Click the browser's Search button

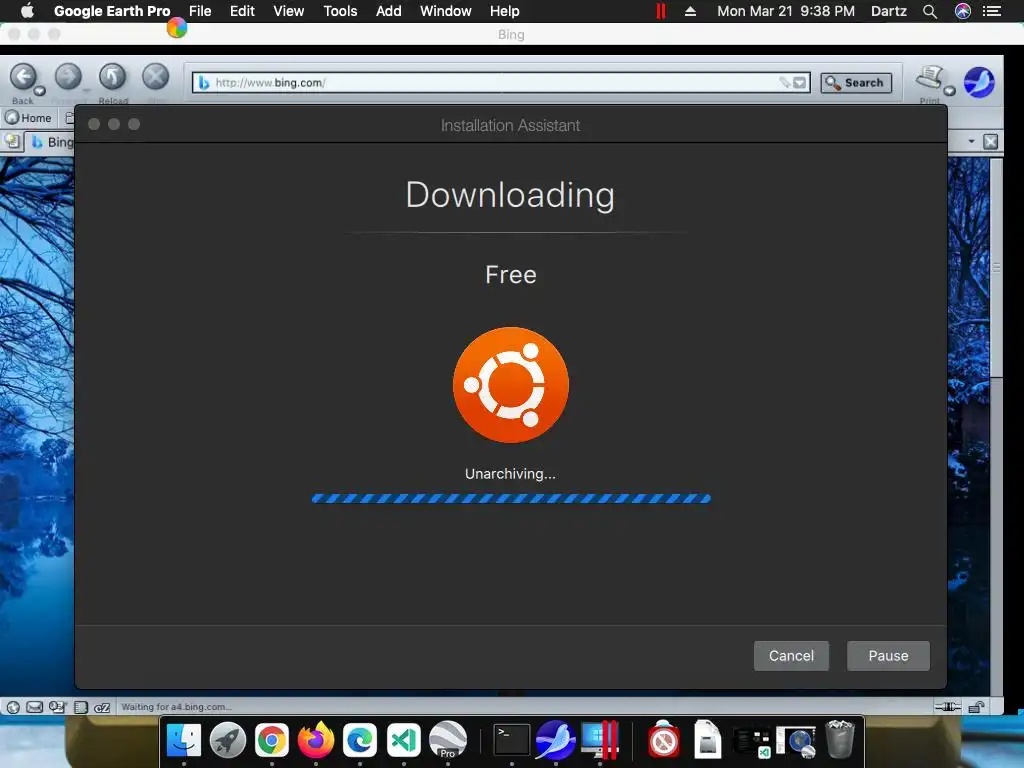tap(856, 83)
